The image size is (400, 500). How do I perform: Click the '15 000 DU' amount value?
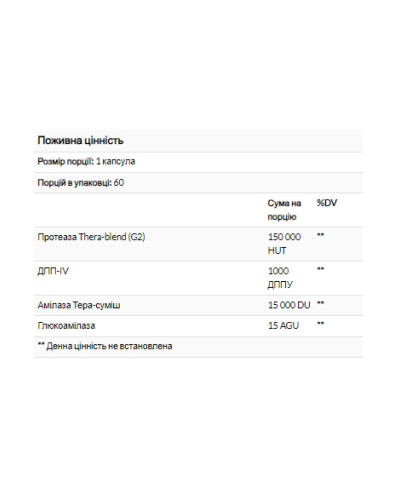(x=289, y=305)
